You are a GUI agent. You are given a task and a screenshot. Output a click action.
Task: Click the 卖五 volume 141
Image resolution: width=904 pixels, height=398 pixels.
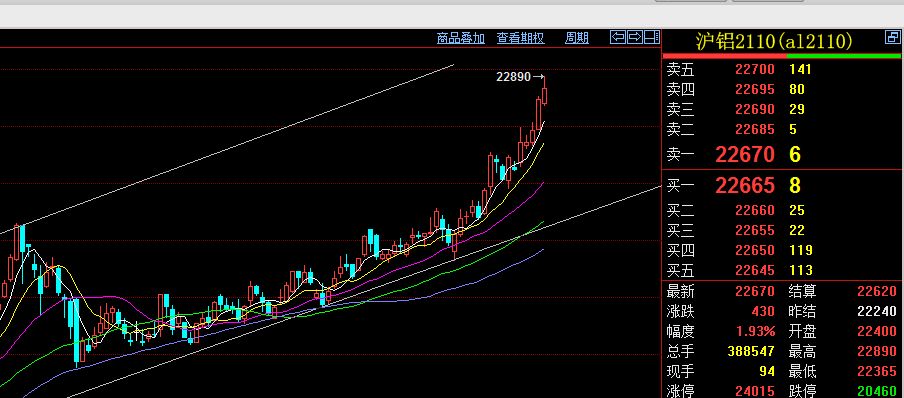800,70
